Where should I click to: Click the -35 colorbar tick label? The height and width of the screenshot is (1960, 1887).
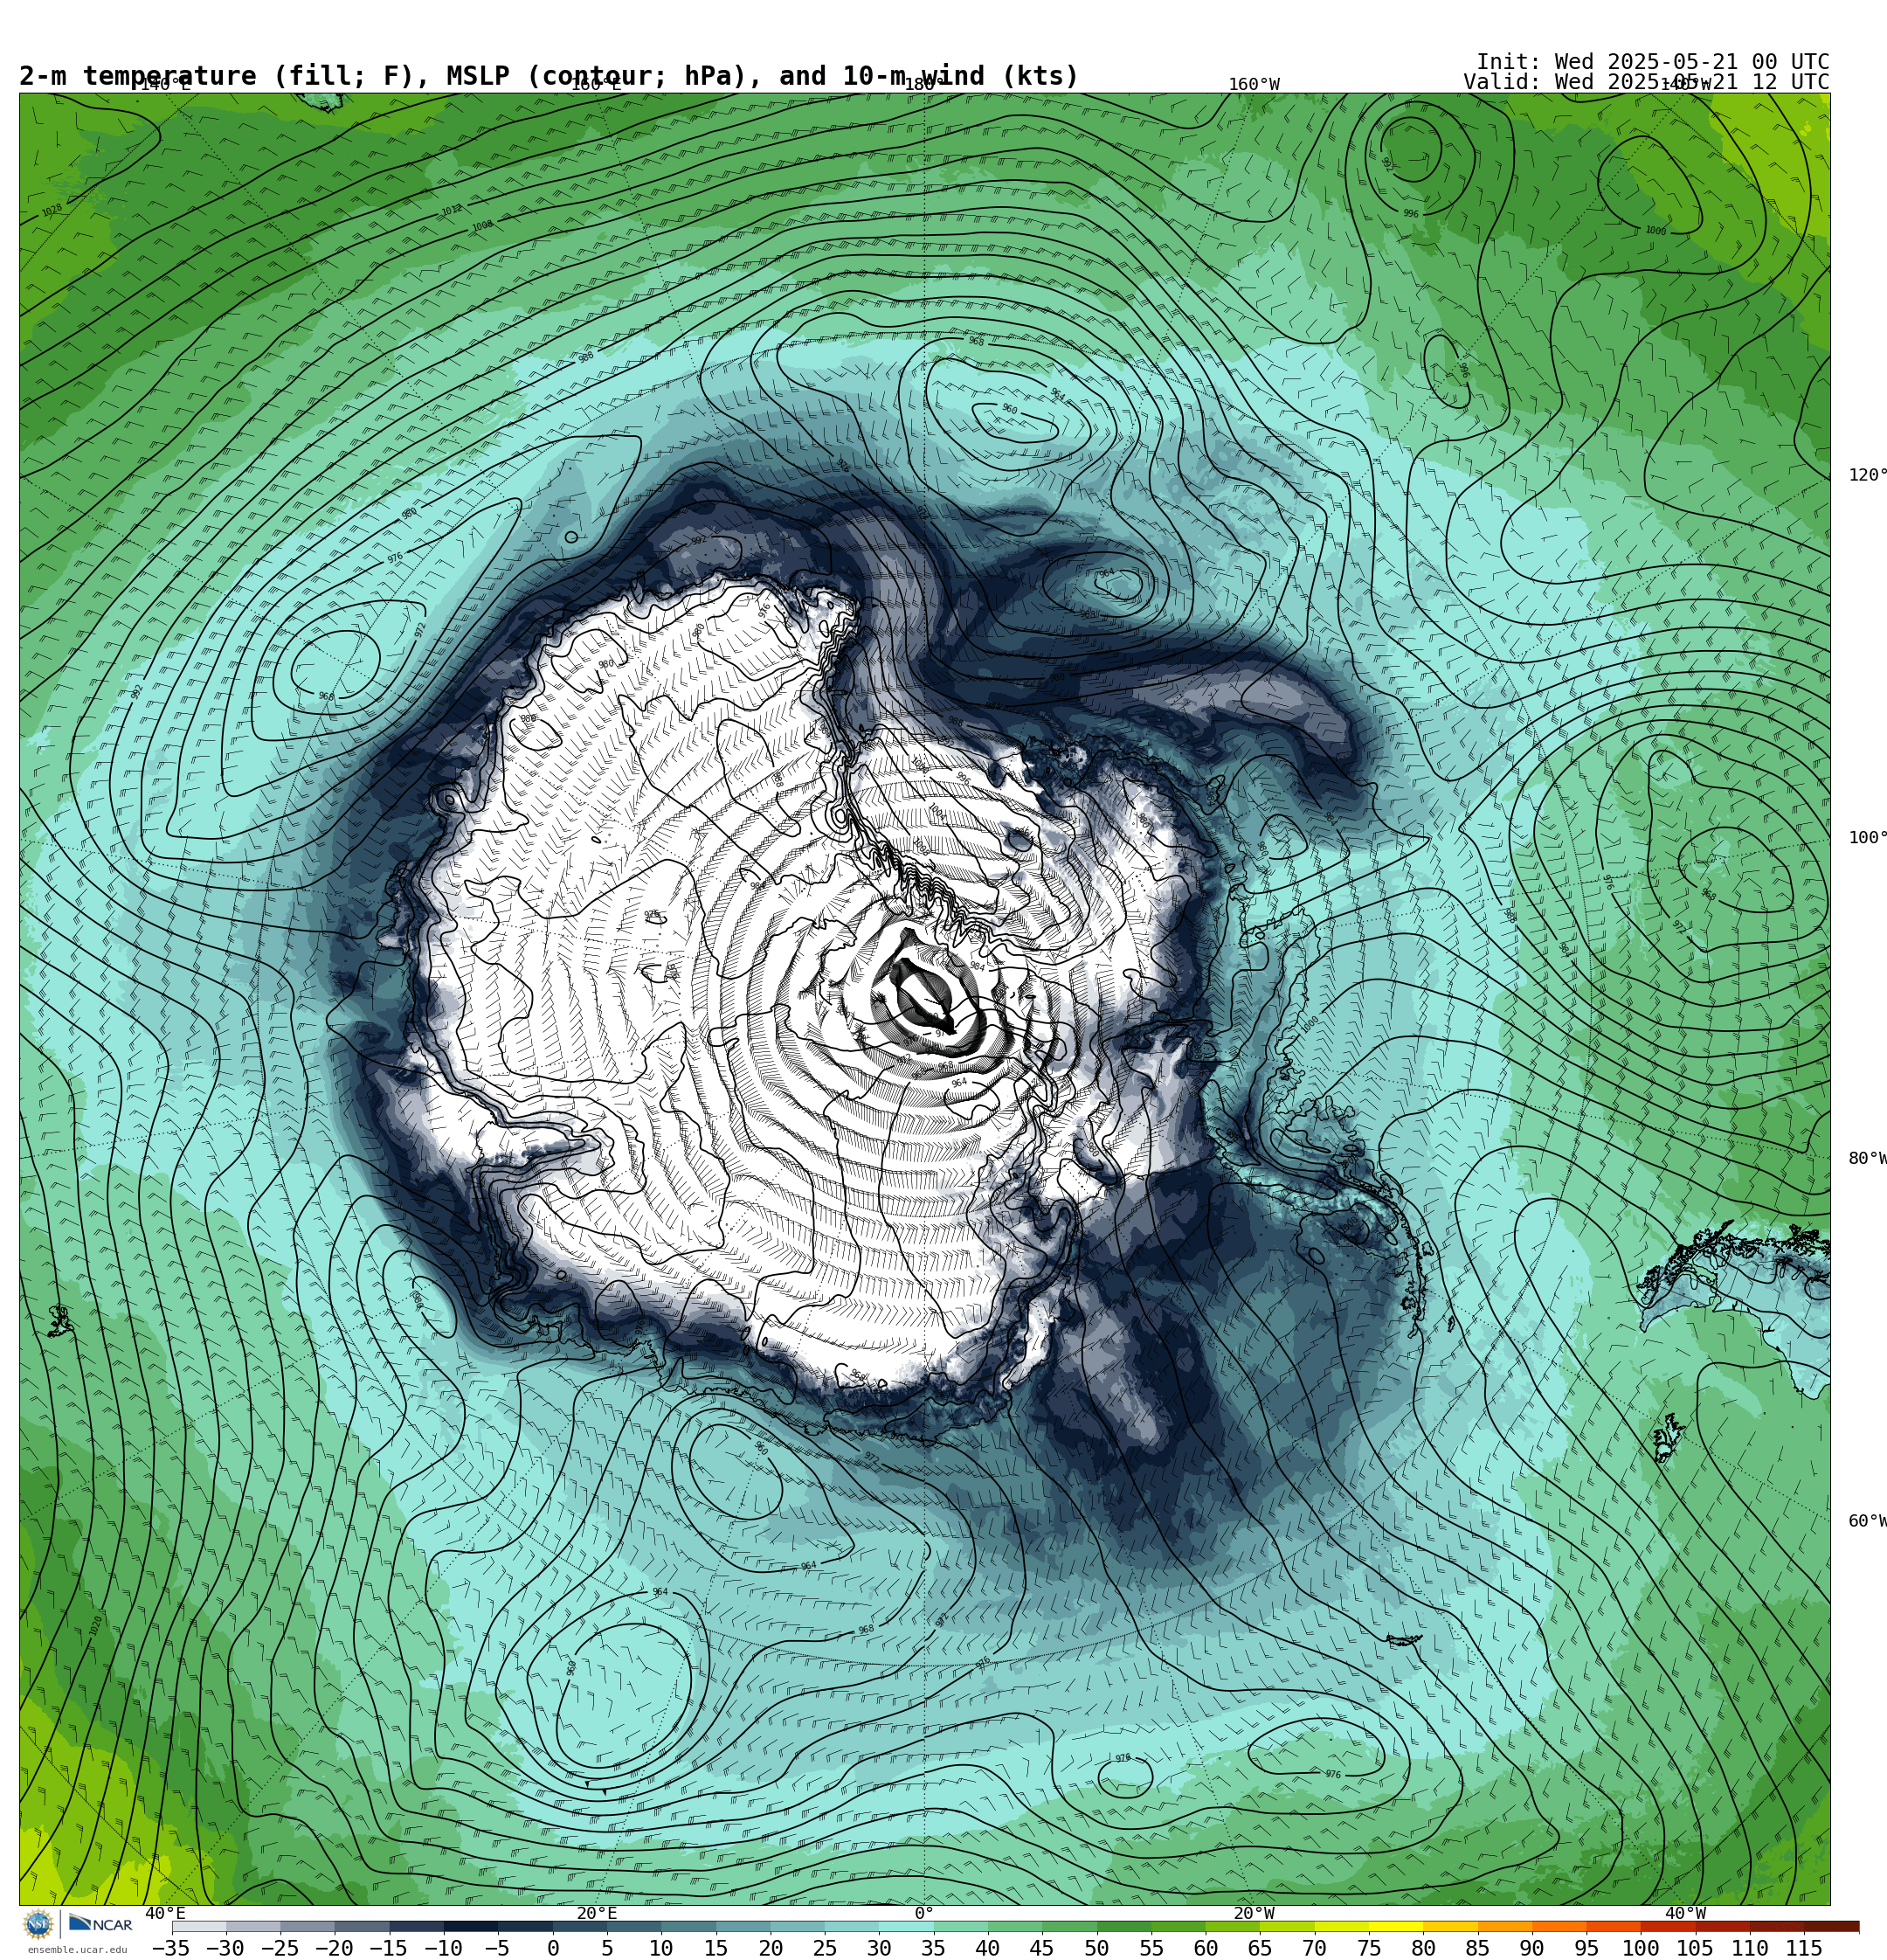(x=171, y=1948)
